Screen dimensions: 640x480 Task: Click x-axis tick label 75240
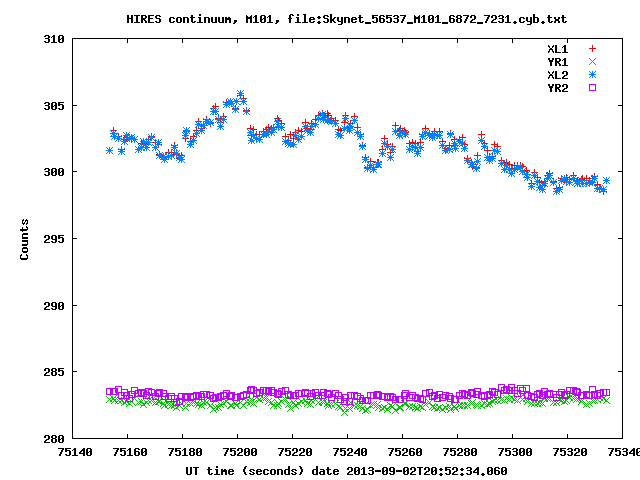coord(350,452)
